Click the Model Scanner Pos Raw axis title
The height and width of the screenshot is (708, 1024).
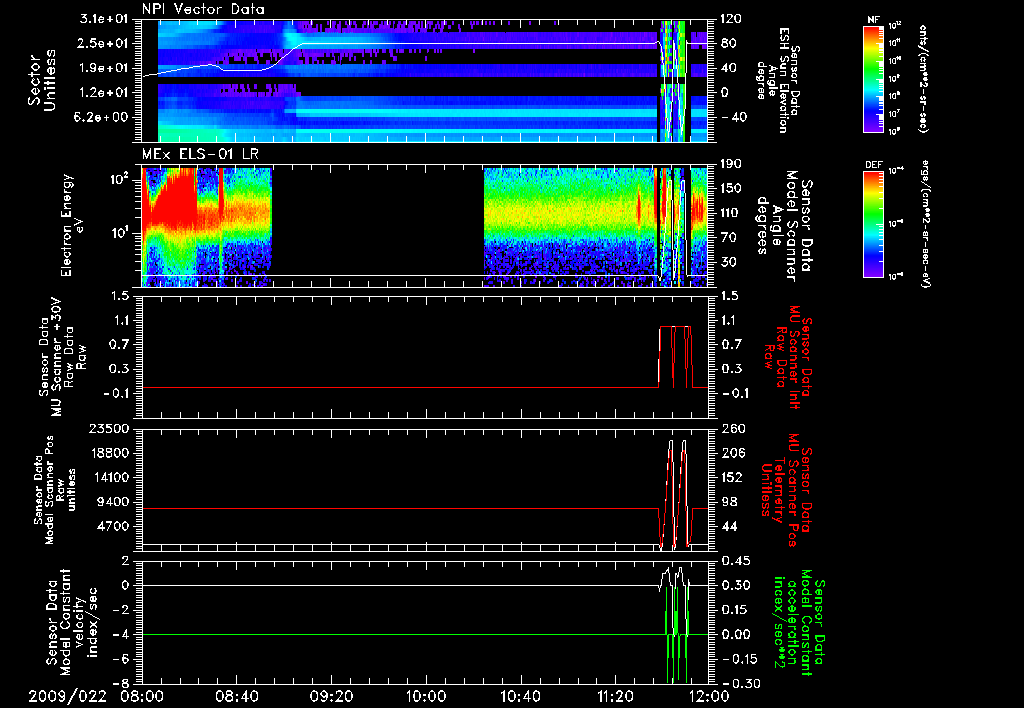(x=55, y=490)
